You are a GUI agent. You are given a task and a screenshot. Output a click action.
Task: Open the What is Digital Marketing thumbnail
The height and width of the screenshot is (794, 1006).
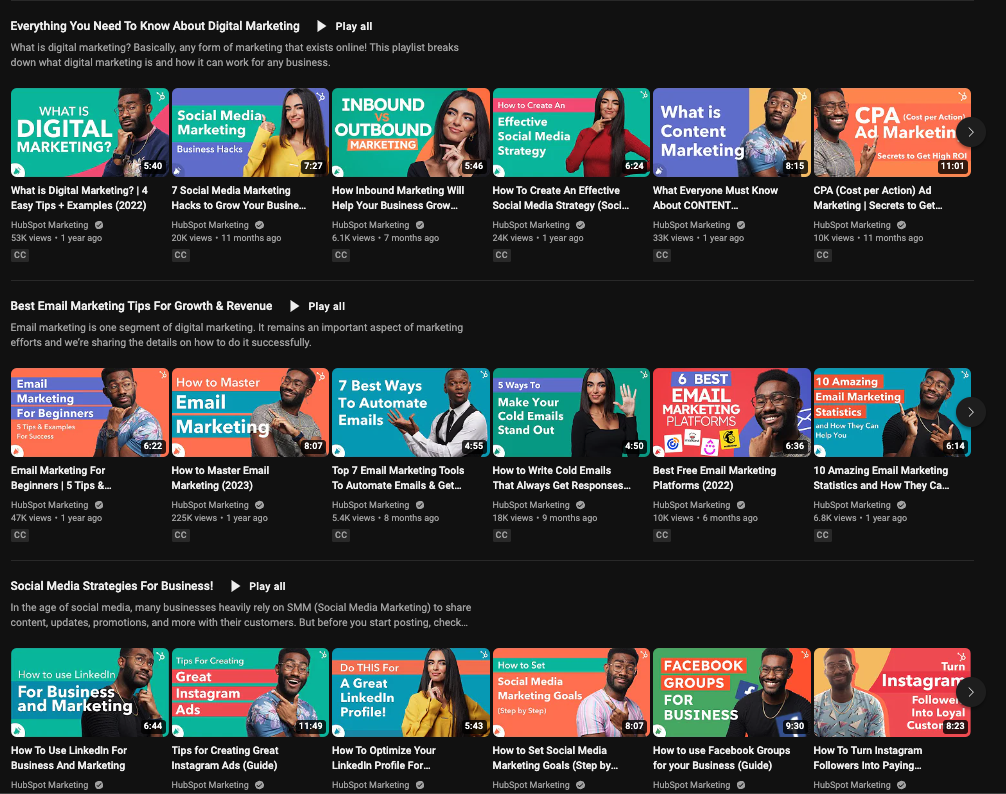pos(89,132)
